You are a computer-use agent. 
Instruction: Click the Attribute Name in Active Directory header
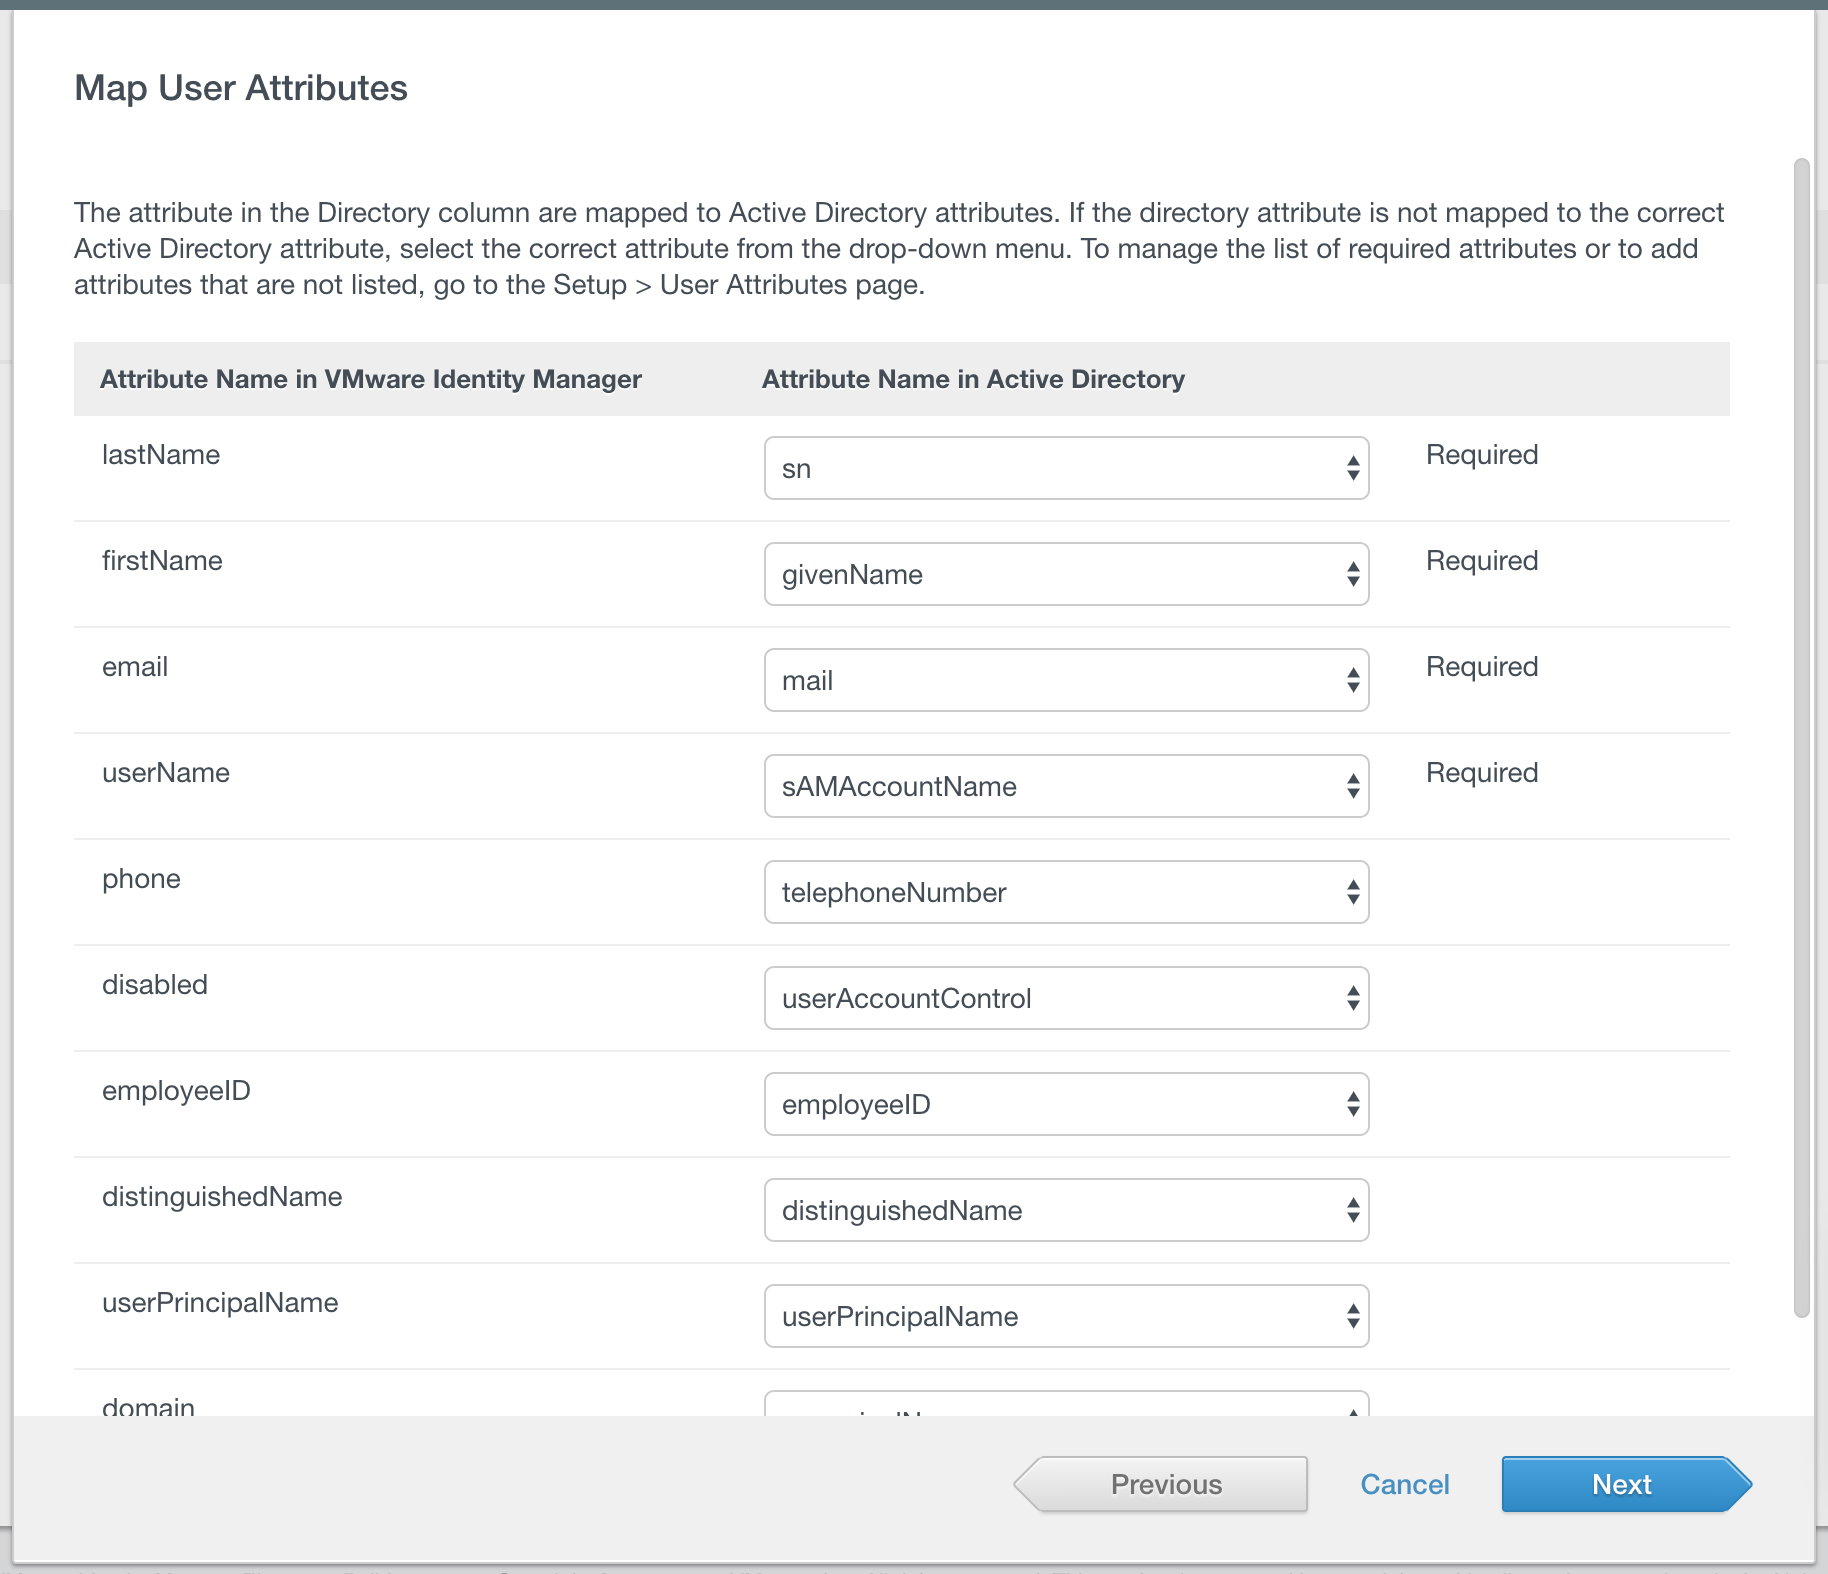point(973,379)
